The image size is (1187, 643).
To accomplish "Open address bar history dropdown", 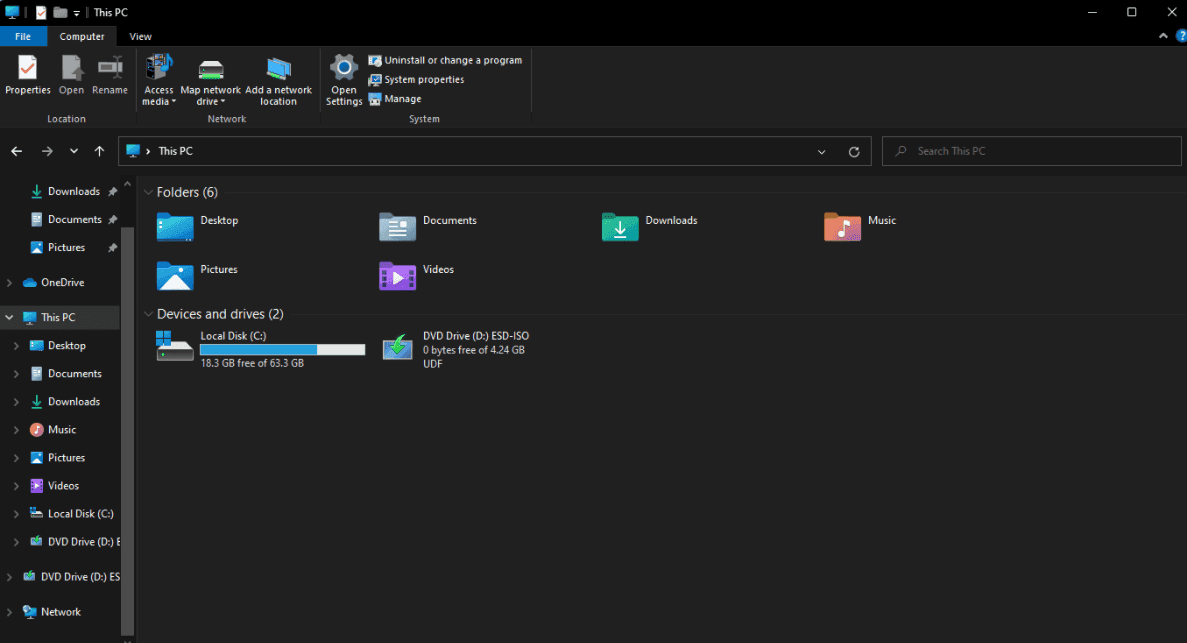I will (821, 151).
